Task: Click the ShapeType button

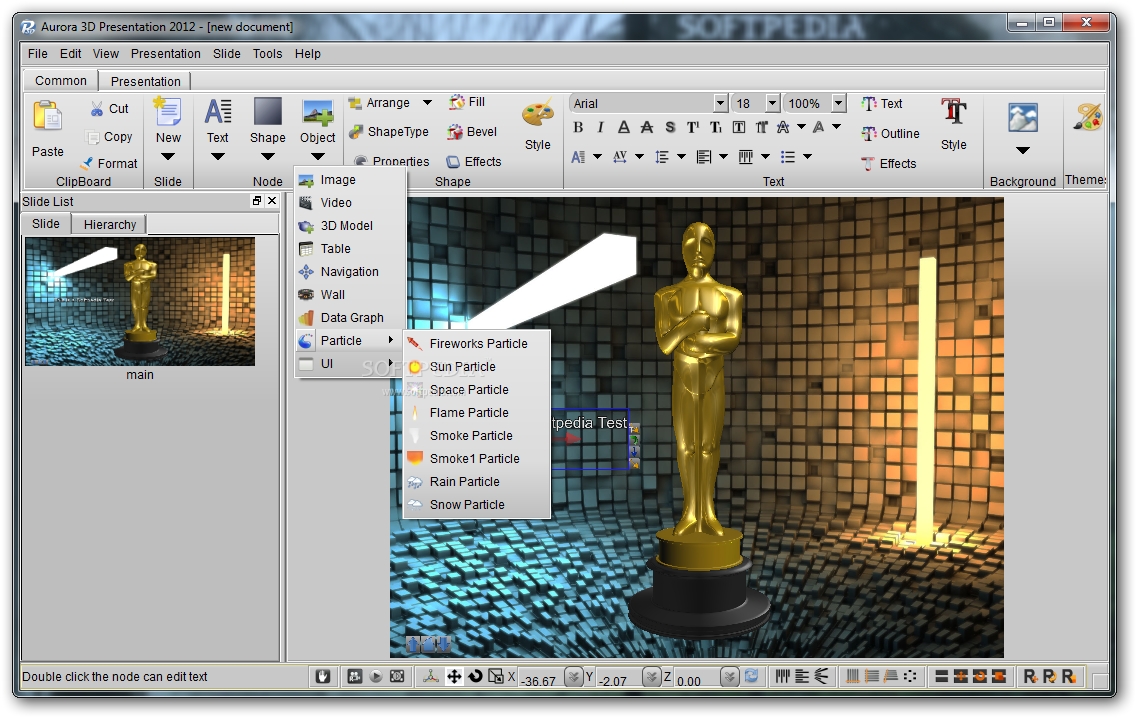Action: click(x=389, y=132)
